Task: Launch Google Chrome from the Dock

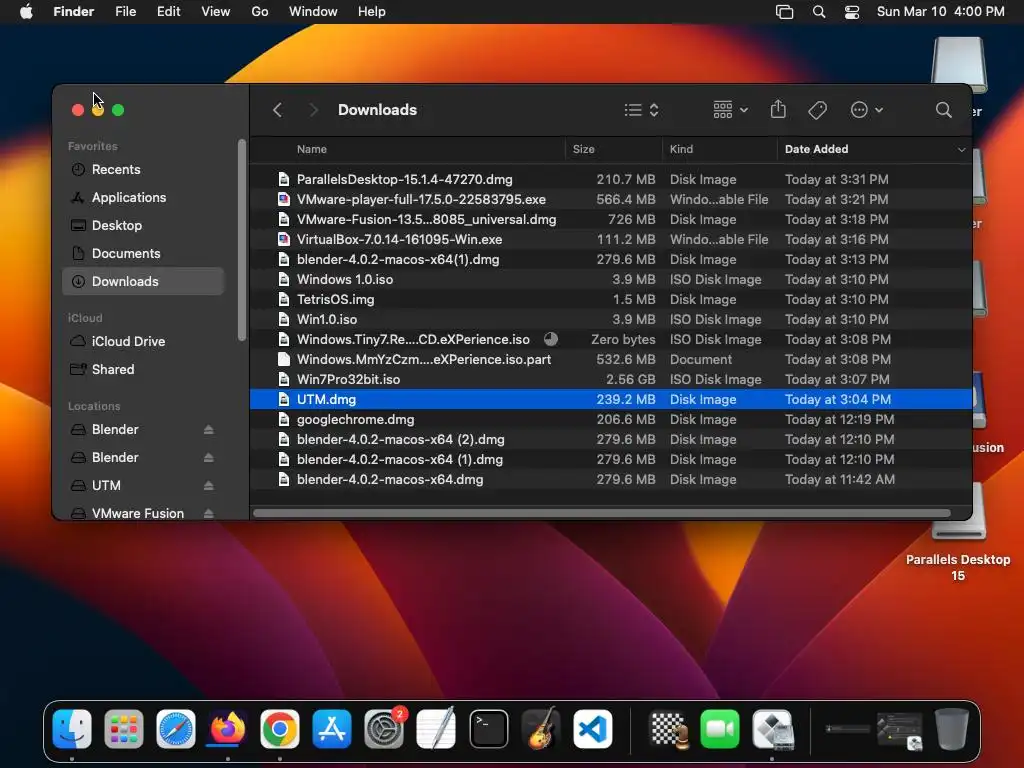Action: [x=280, y=729]
